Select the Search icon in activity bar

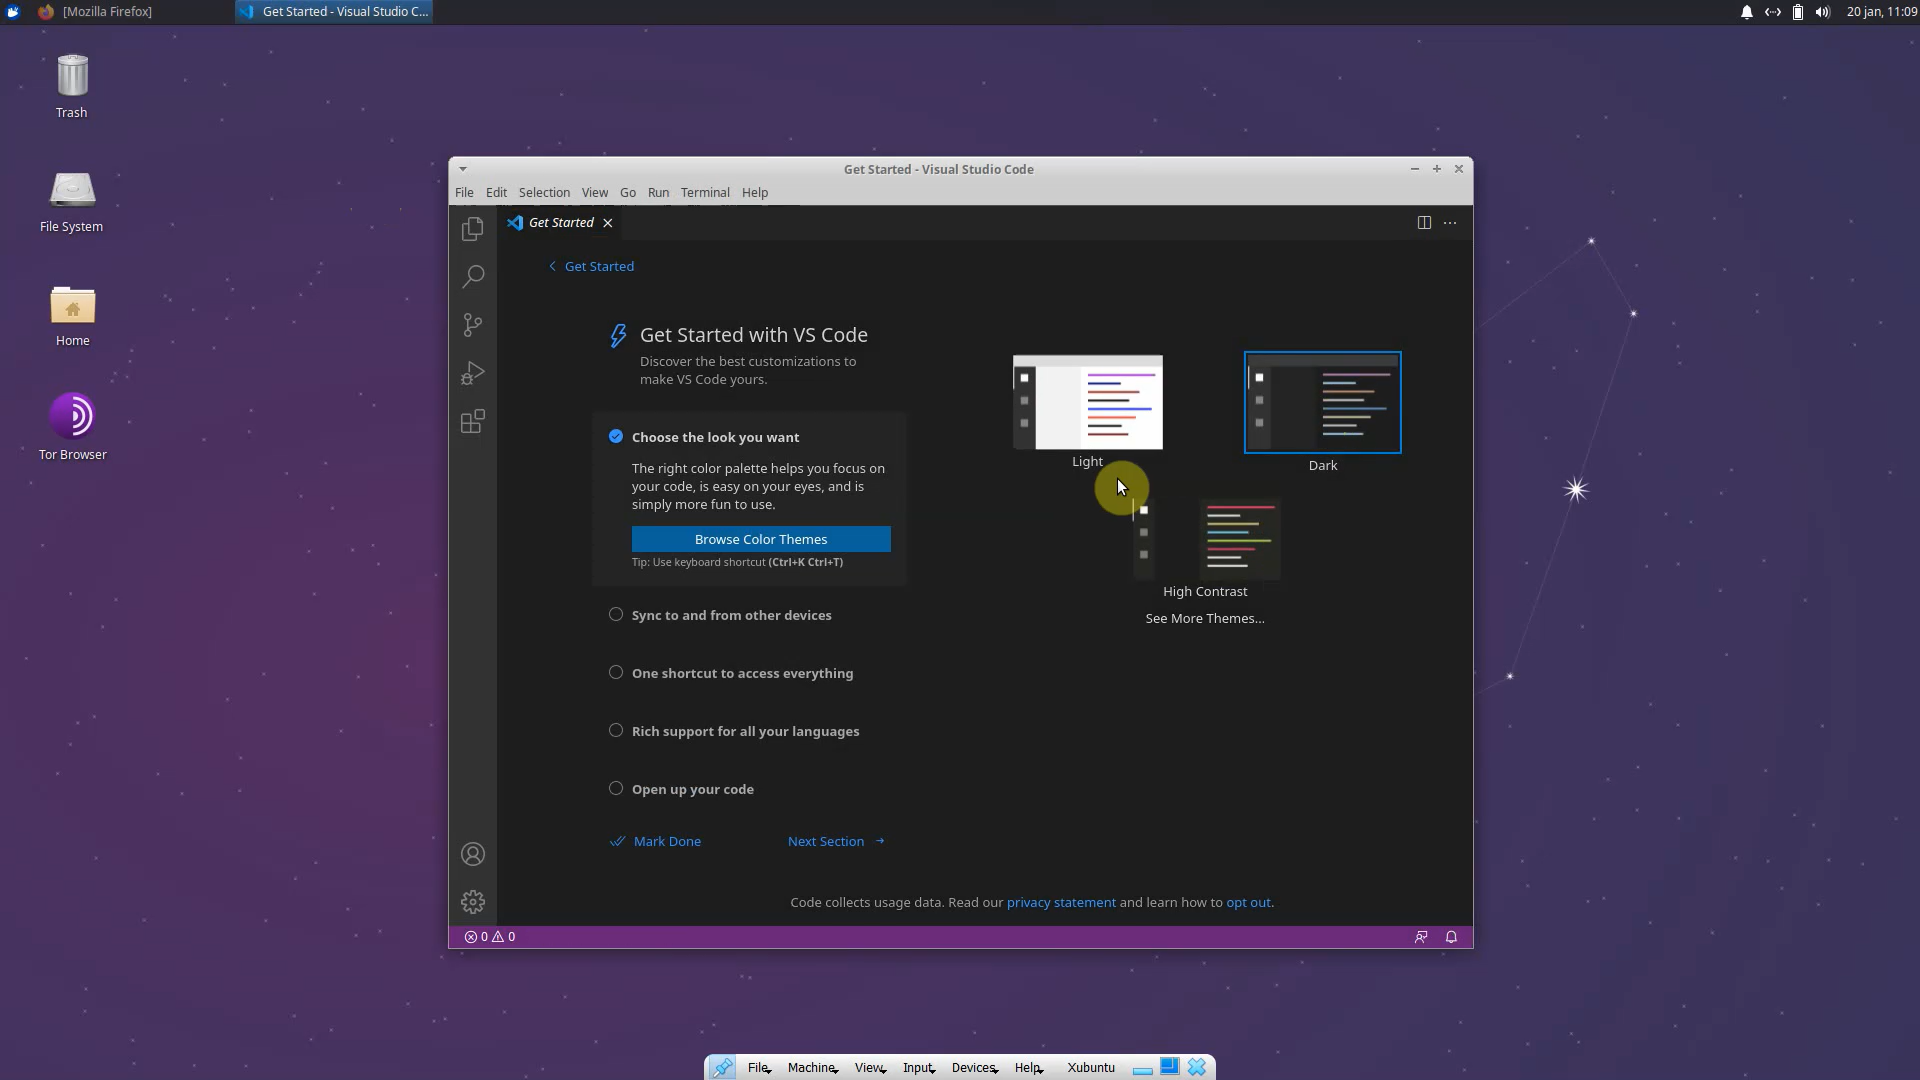point(472,276)
